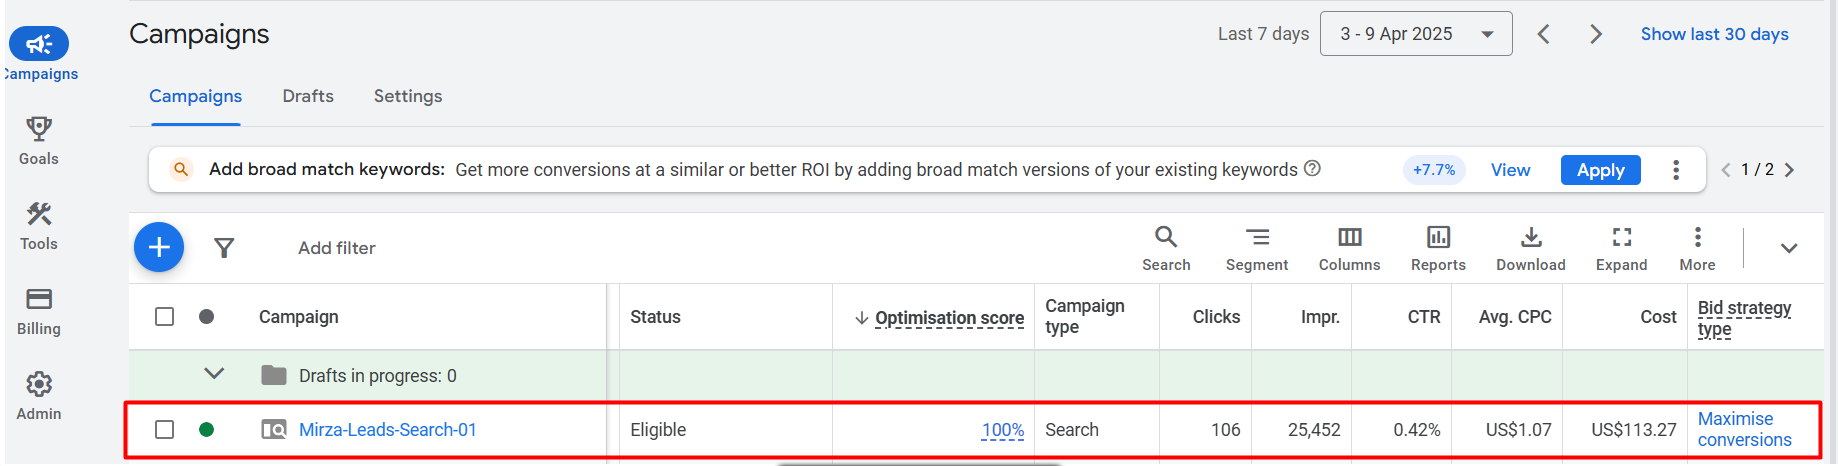
Task: Download the campaign table data
Action: (1530, 238)
